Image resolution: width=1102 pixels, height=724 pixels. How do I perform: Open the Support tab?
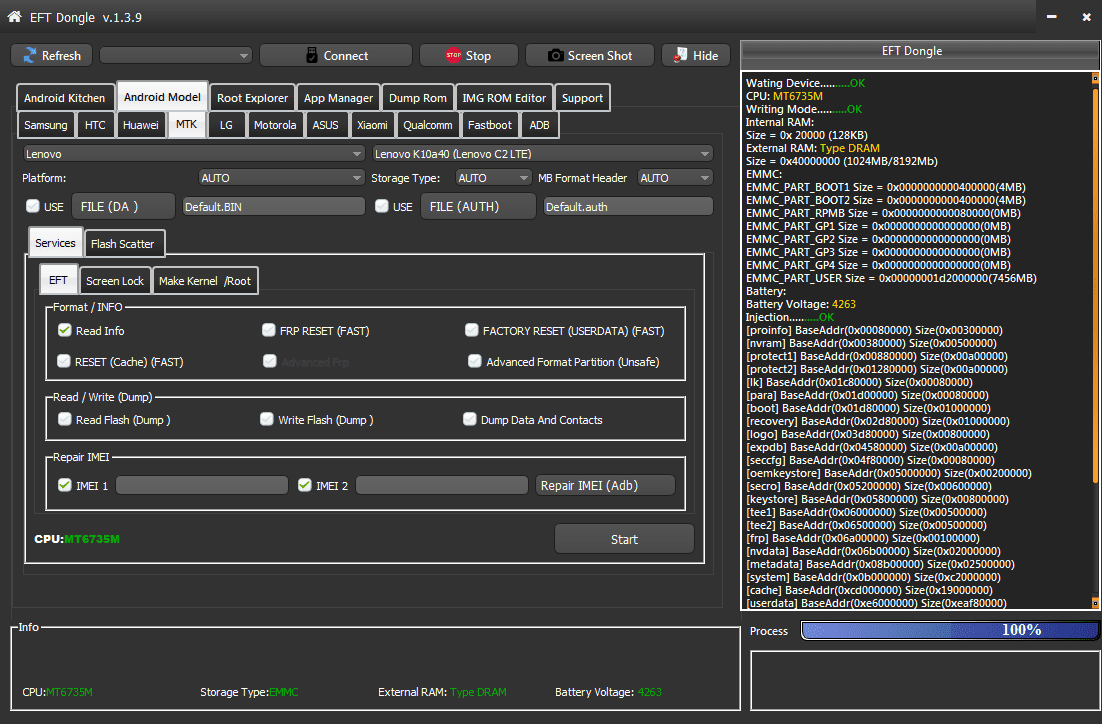(582, 98)
